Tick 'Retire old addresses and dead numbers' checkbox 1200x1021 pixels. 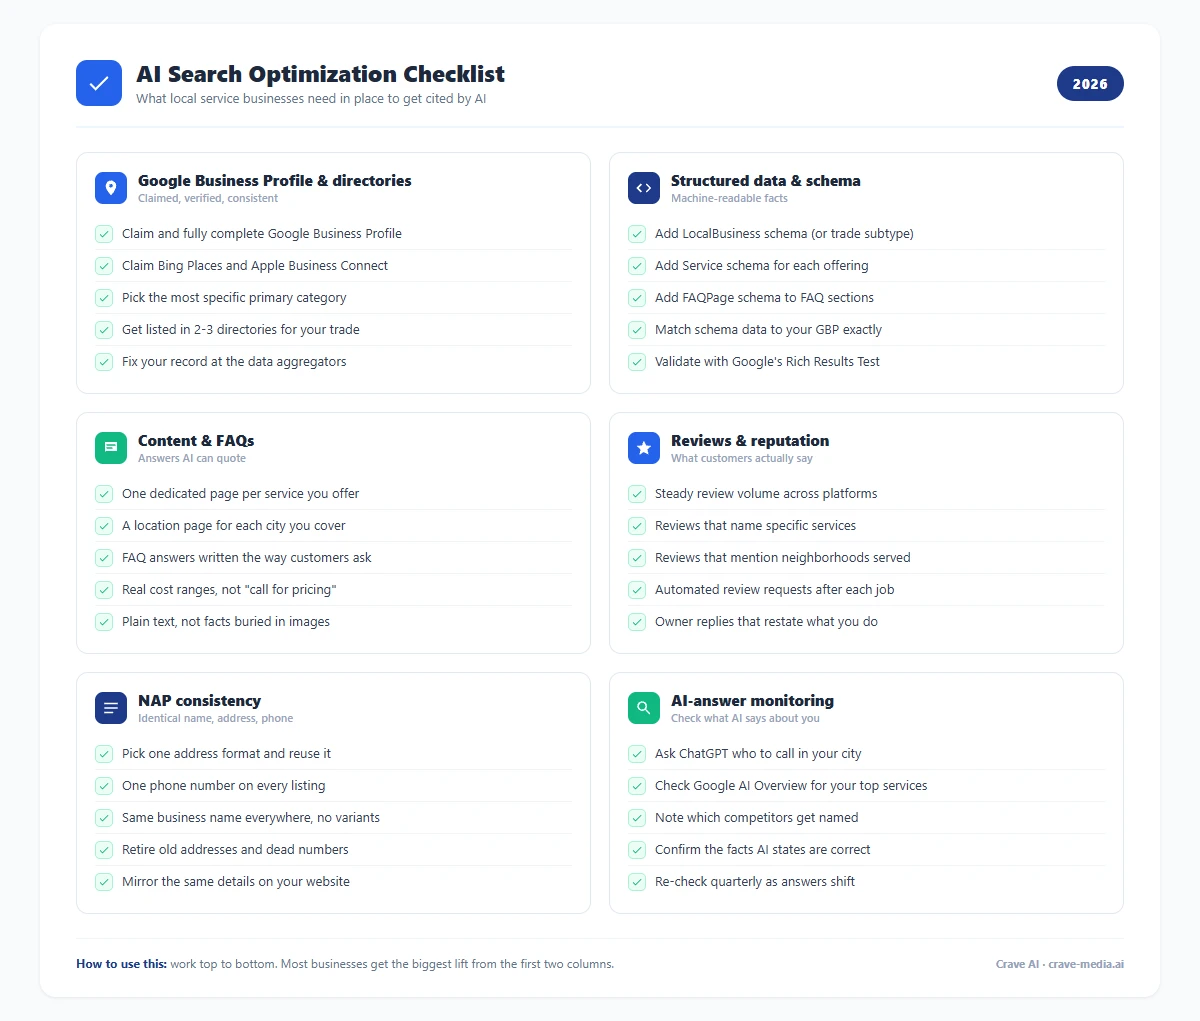point(104,850)
